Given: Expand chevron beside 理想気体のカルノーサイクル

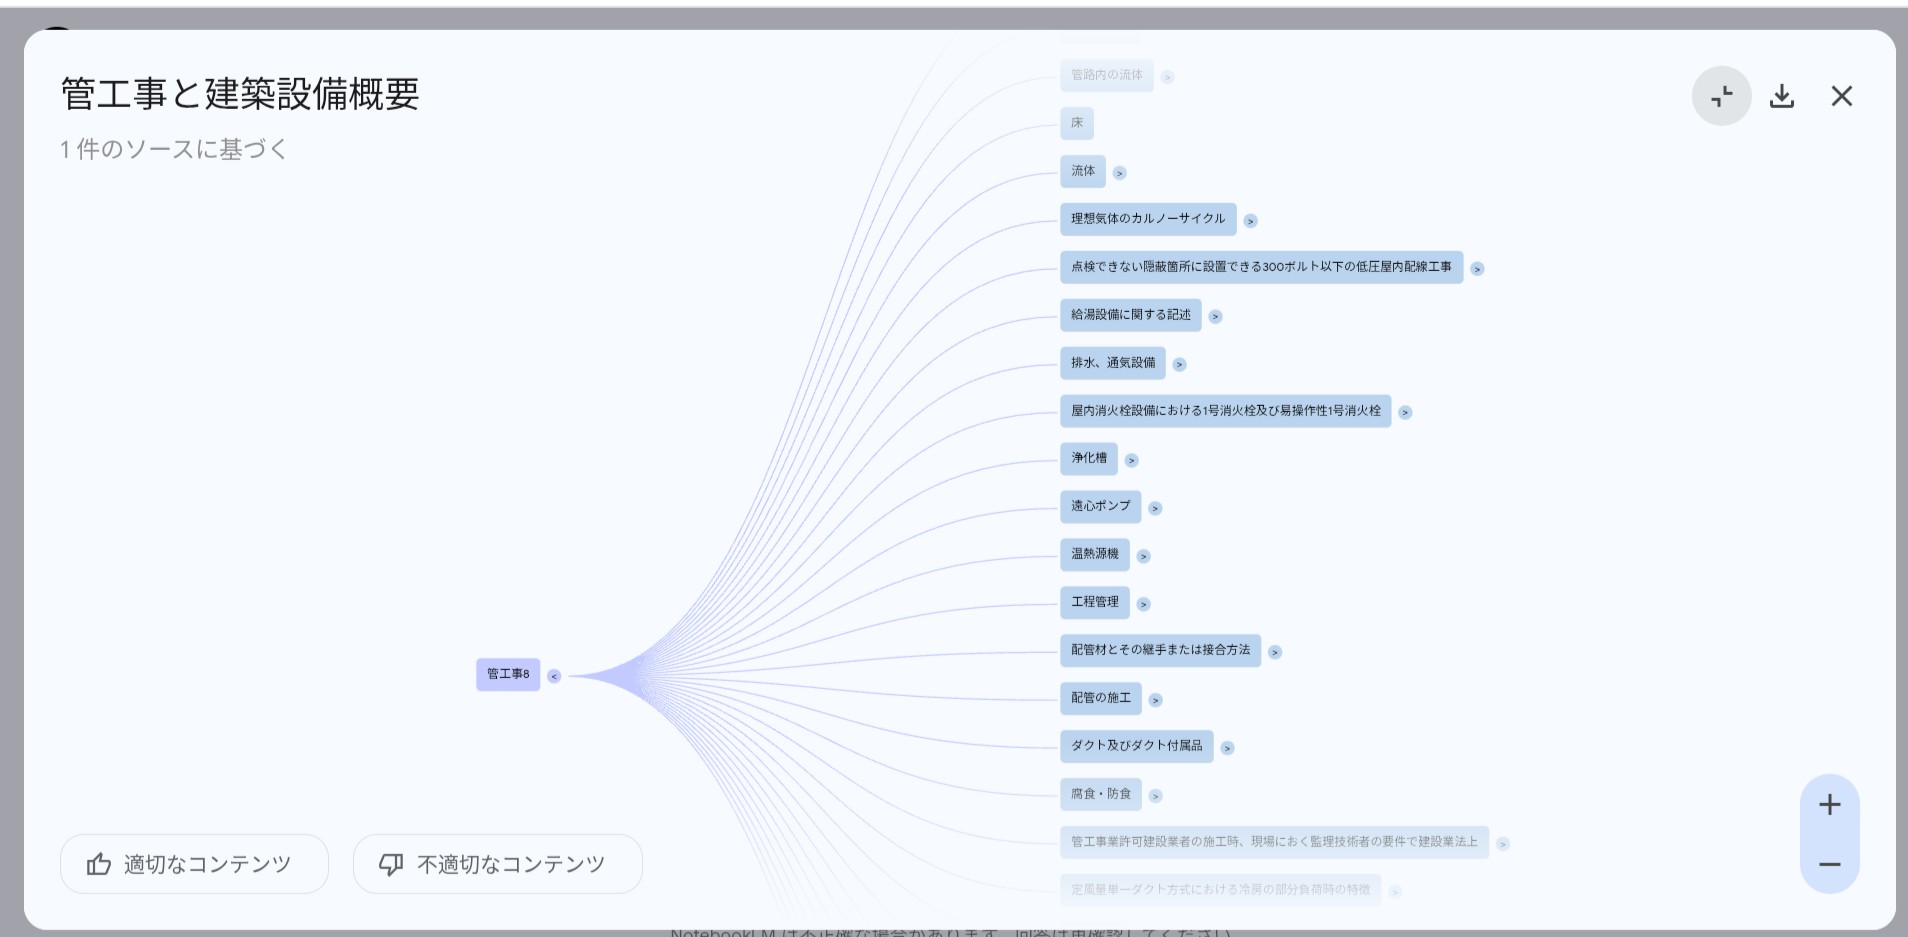Looking at the screenshot, I should pyautogui.click(x=1250, y=221).
